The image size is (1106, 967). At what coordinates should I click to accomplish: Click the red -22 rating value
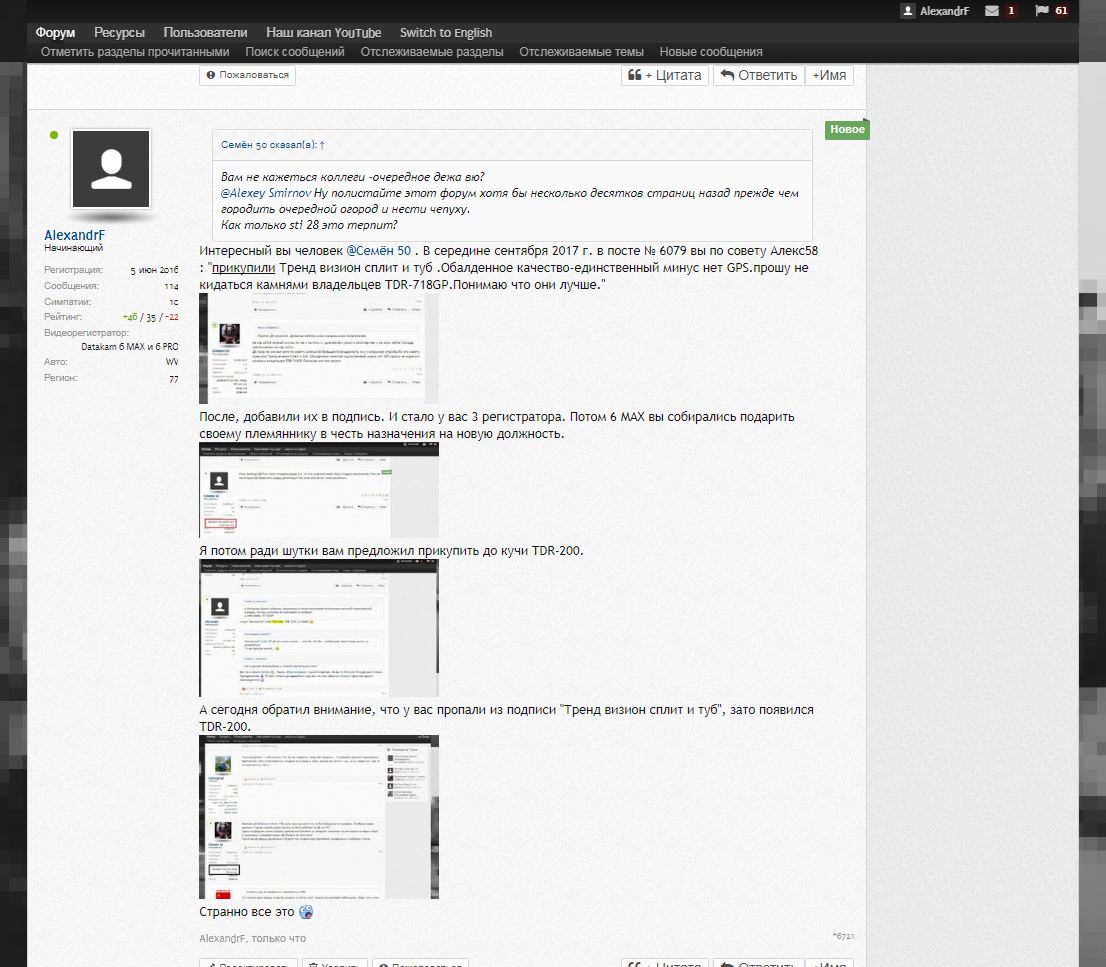pyautogui.click(x=172, y=317)
